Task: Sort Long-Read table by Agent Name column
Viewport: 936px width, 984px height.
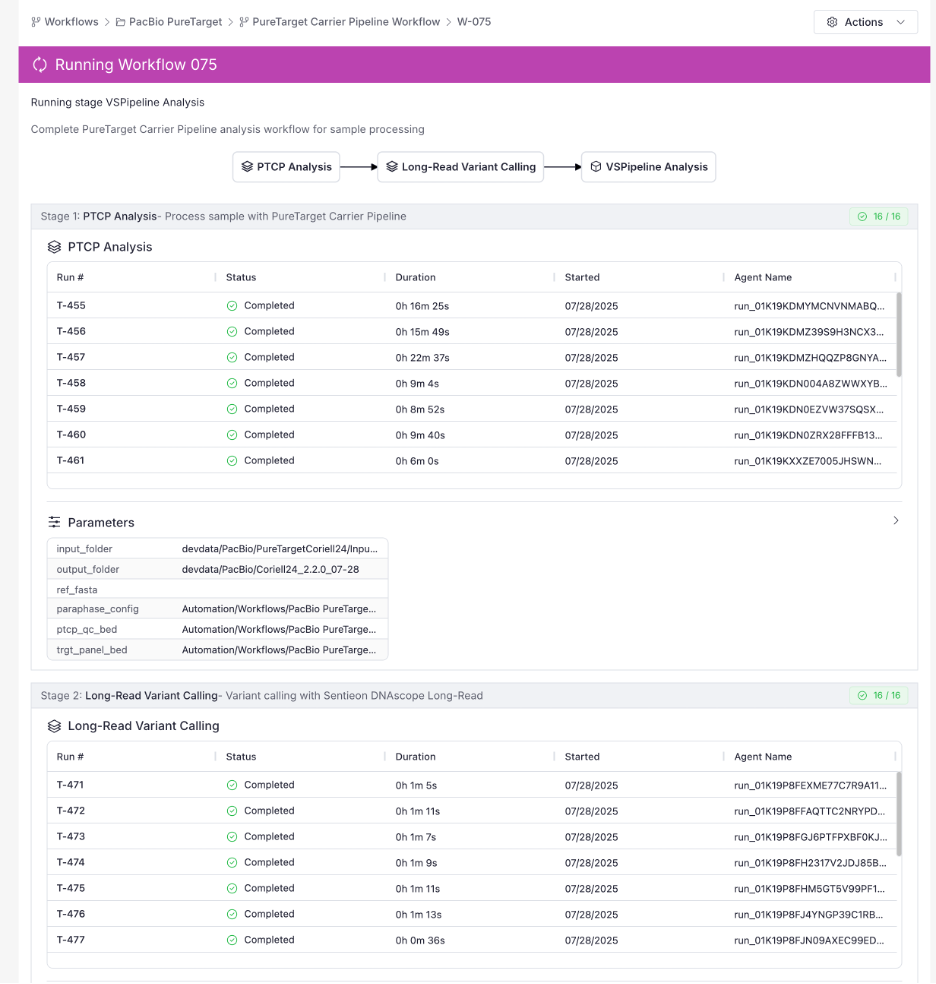Action: point(763,757)
